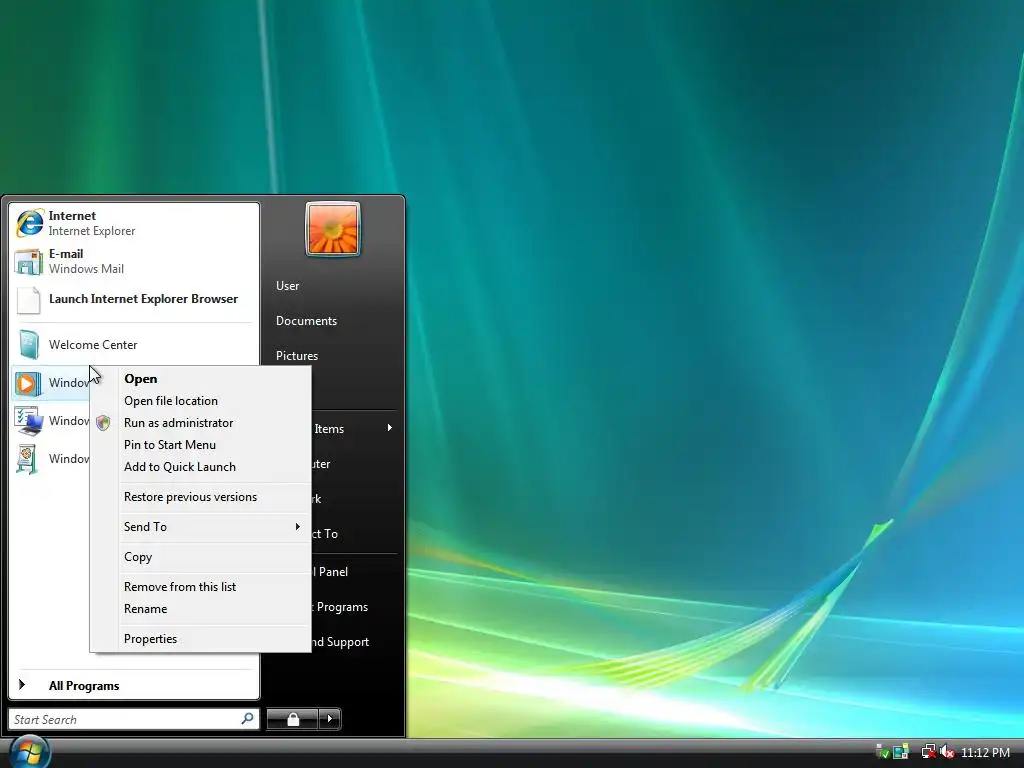Click the orange flower user picture

click(333, 229)
